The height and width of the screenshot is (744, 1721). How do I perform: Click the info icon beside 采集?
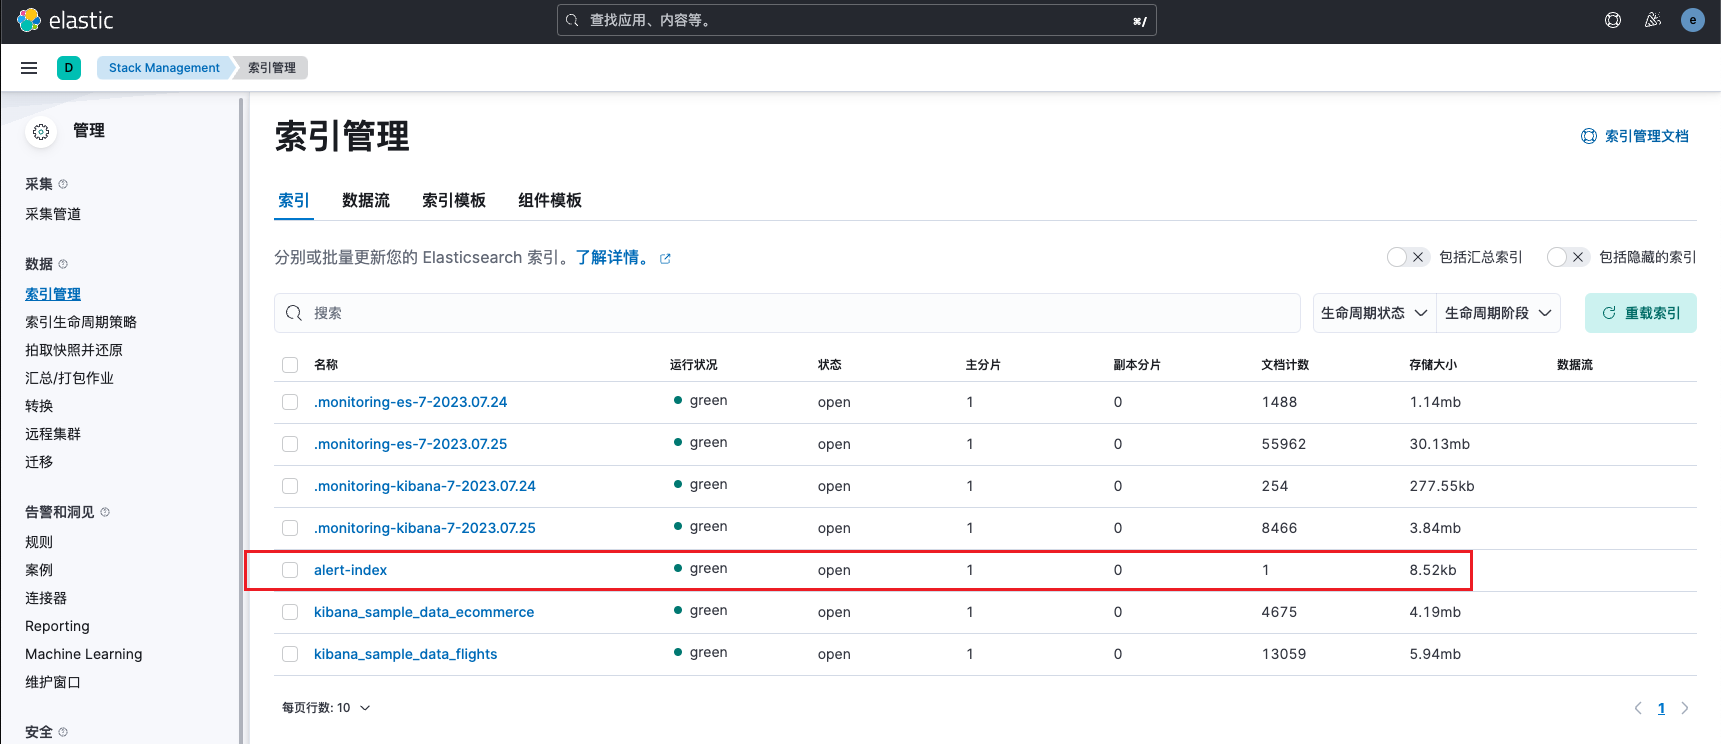click(x=63, y=184)
